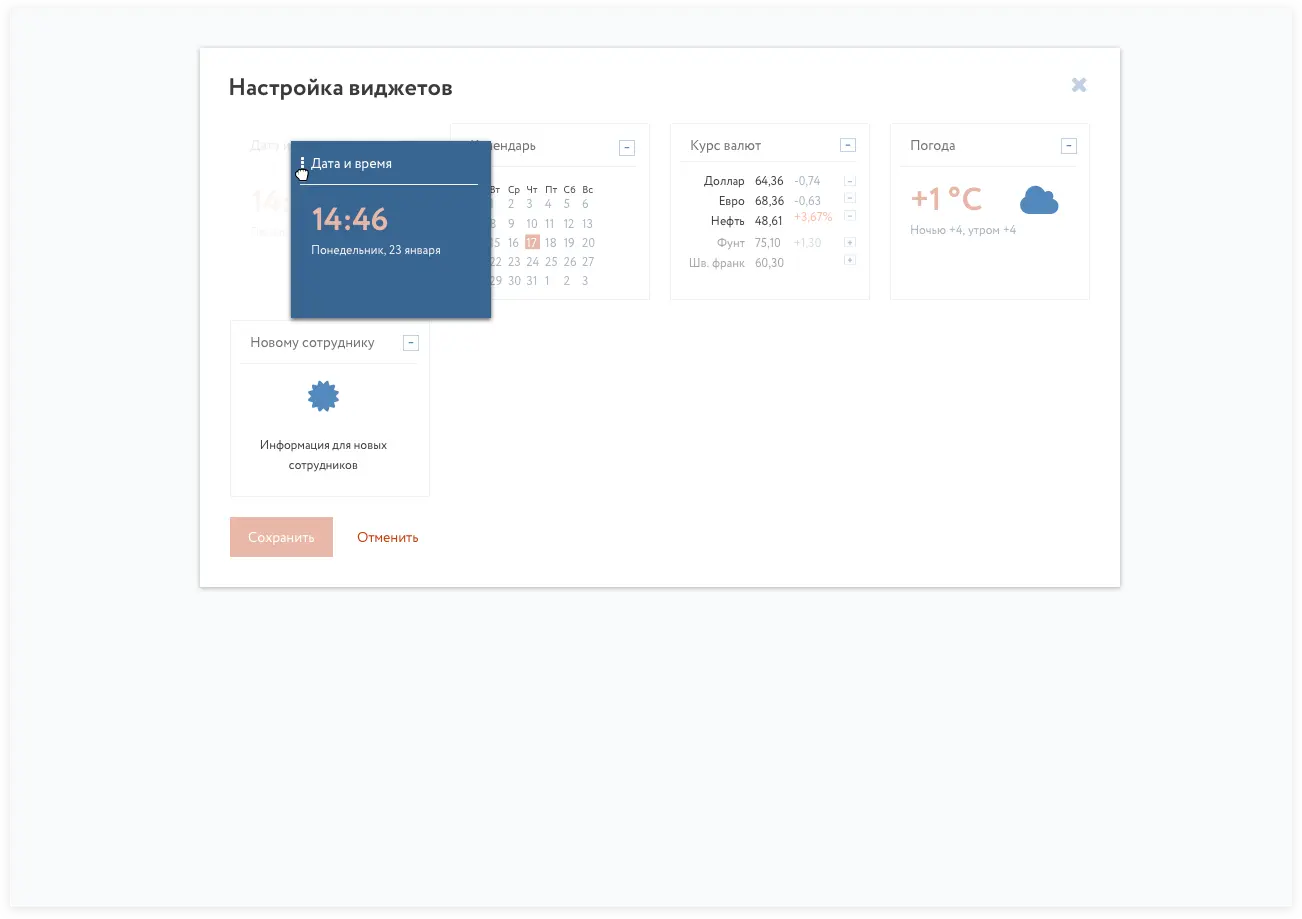Click the Вс weekday header

[588, 189]
